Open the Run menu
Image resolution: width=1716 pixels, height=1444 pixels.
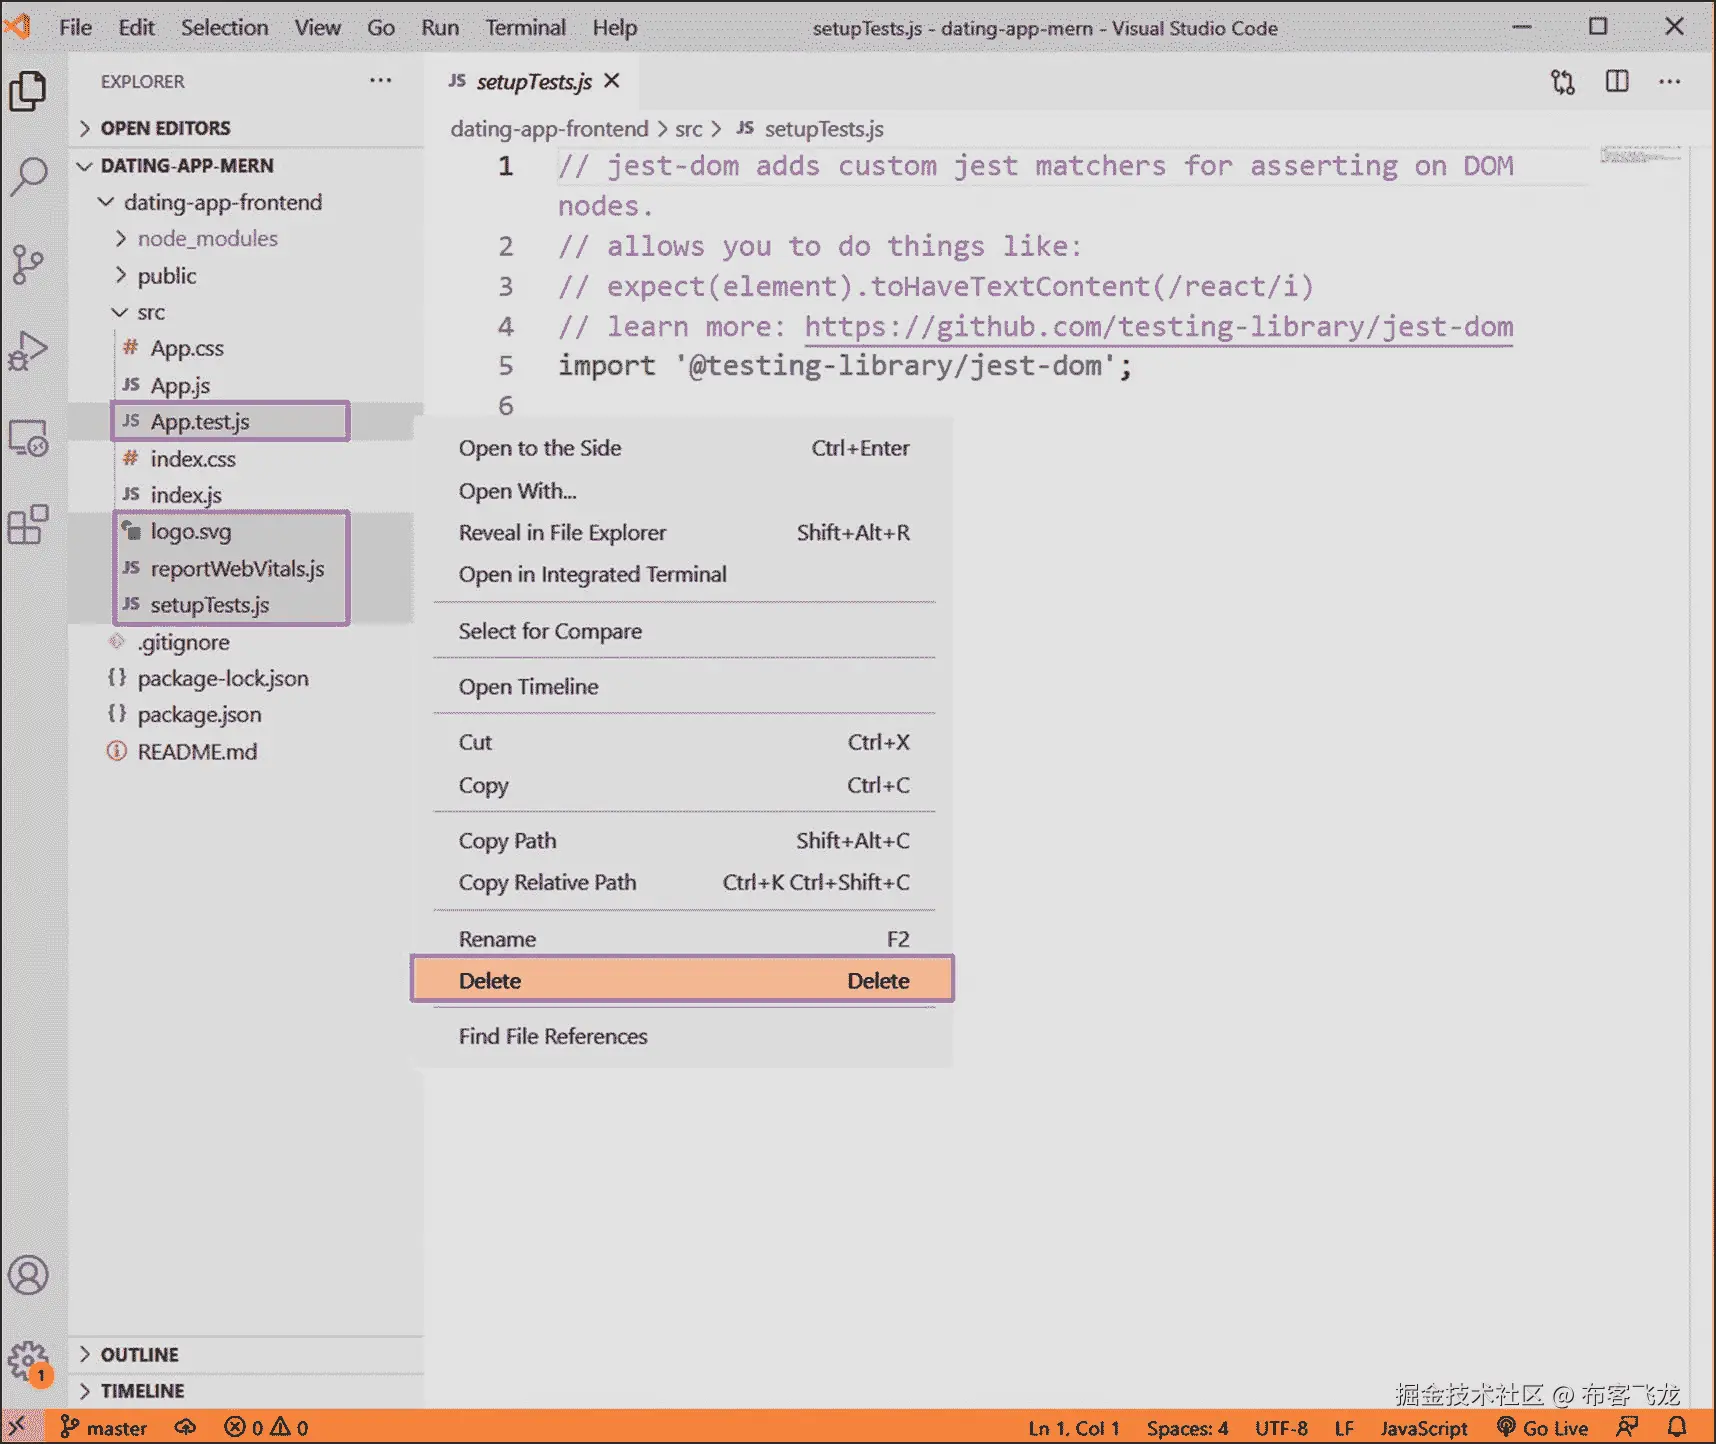click(440, 27)
